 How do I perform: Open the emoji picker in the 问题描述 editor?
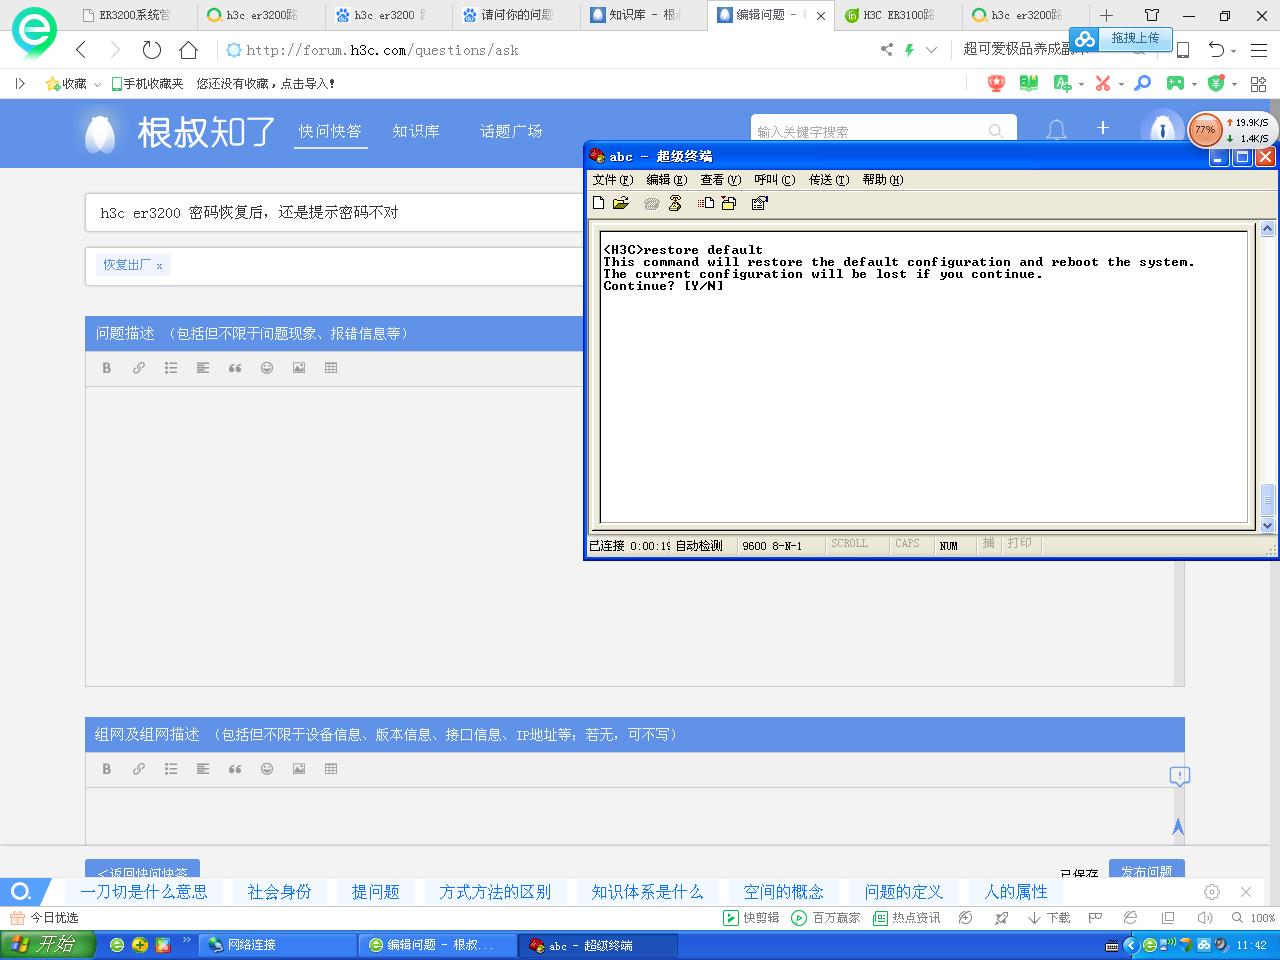tap(267, 368)
